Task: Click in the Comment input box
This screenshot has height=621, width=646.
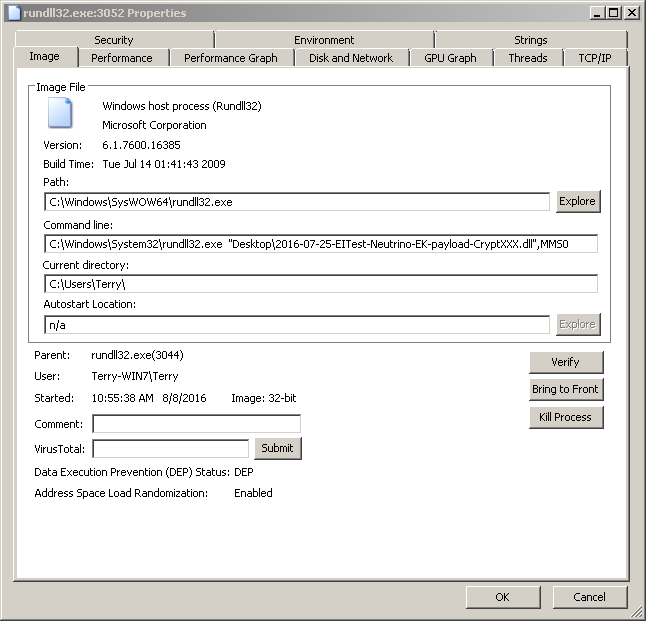Action: (197, 424)
